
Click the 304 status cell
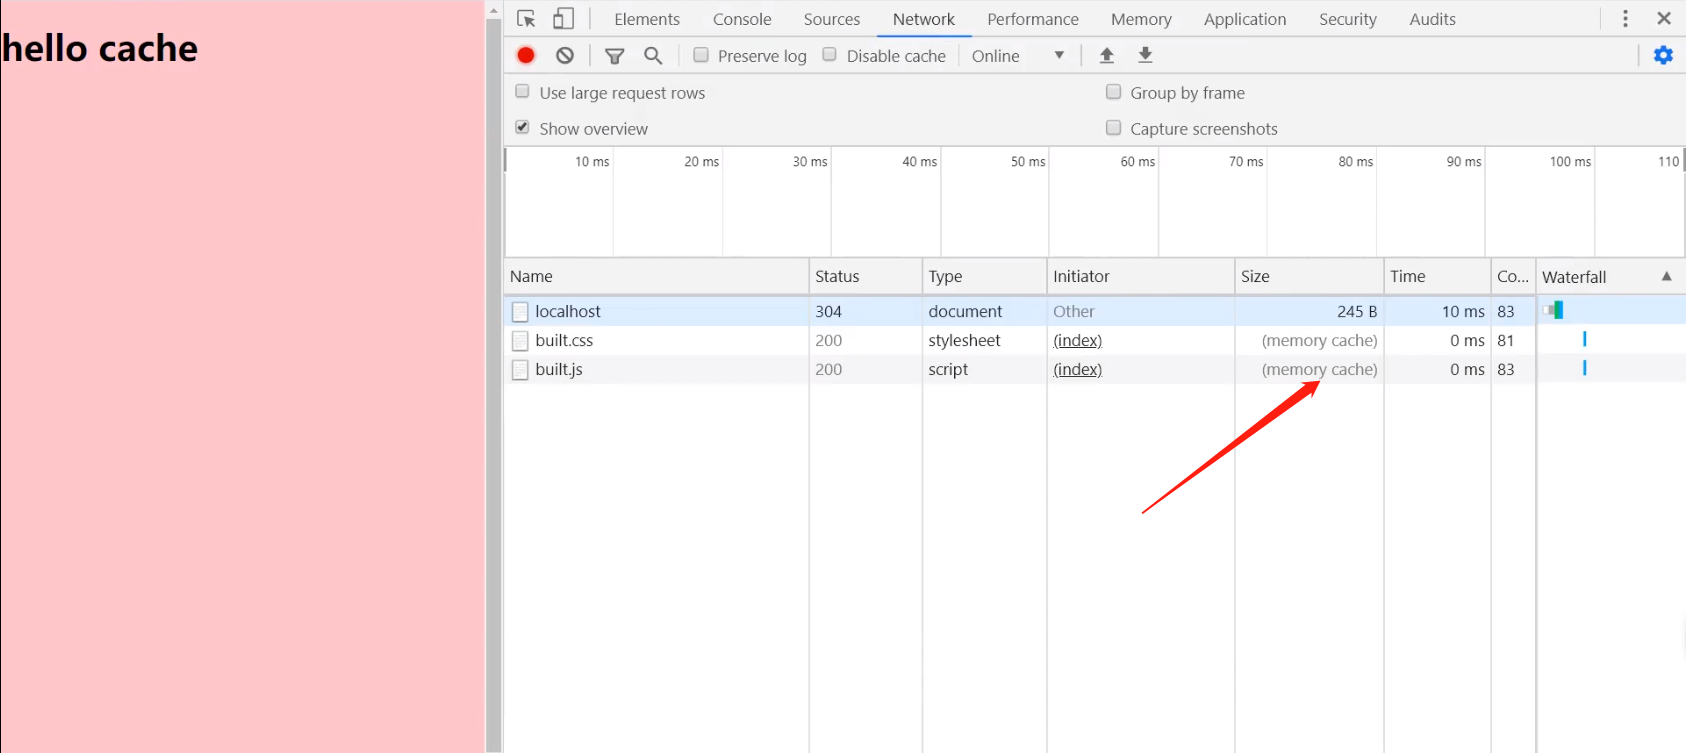click(x=865, y=312)
